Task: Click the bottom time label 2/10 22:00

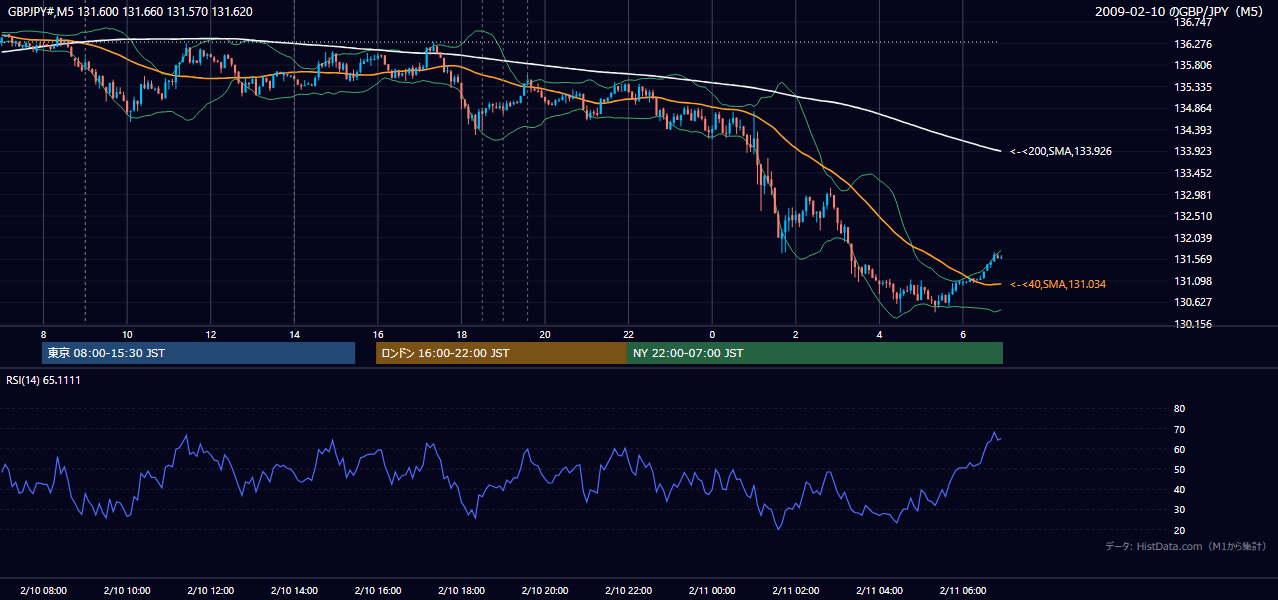Action: [x=628, y=591]
